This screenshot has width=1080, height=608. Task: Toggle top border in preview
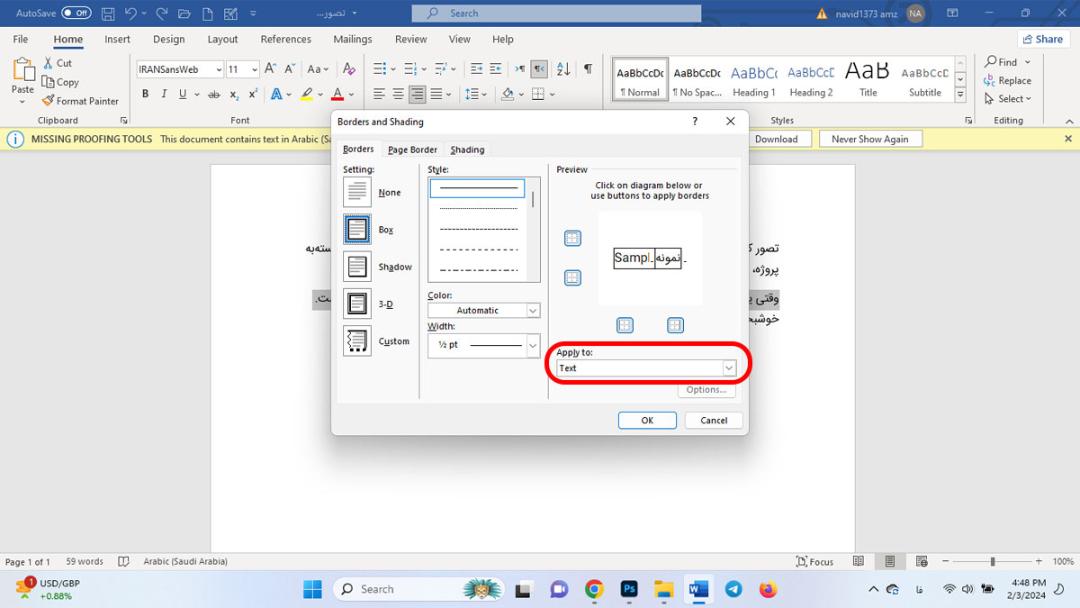tap(572, 238)
